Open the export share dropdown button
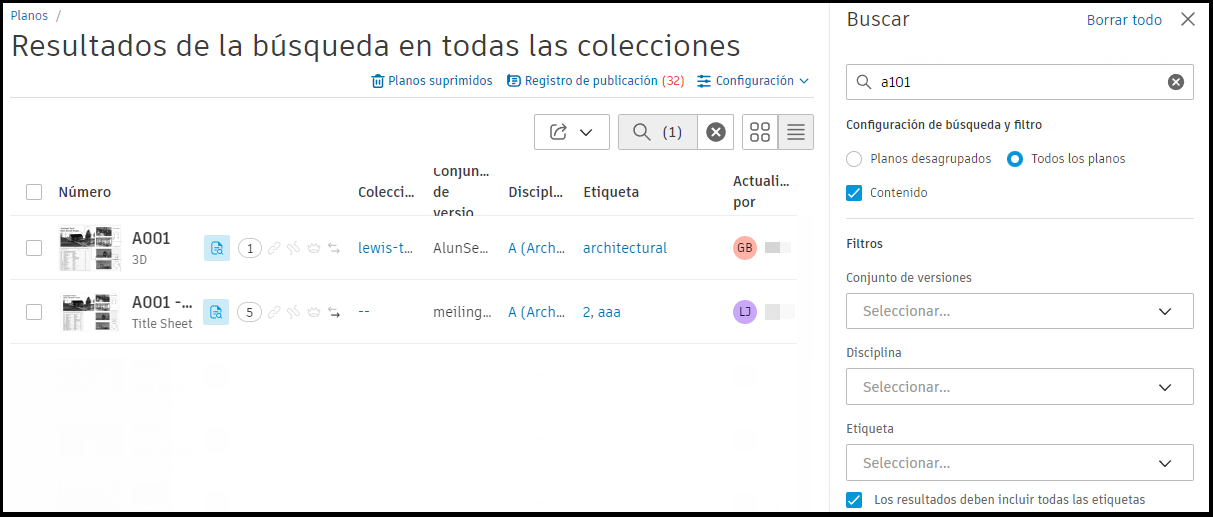The width and height of the screenshot is (1213, 517). (x=572, y=132)
